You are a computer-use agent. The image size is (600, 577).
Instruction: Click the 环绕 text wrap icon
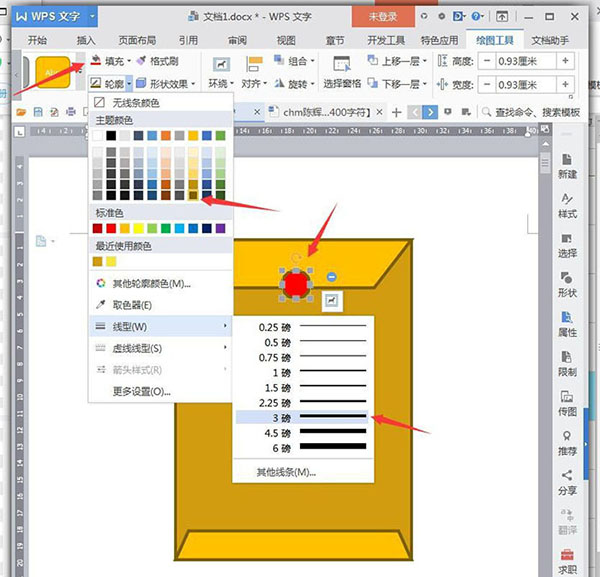click(x=221, y=64)
